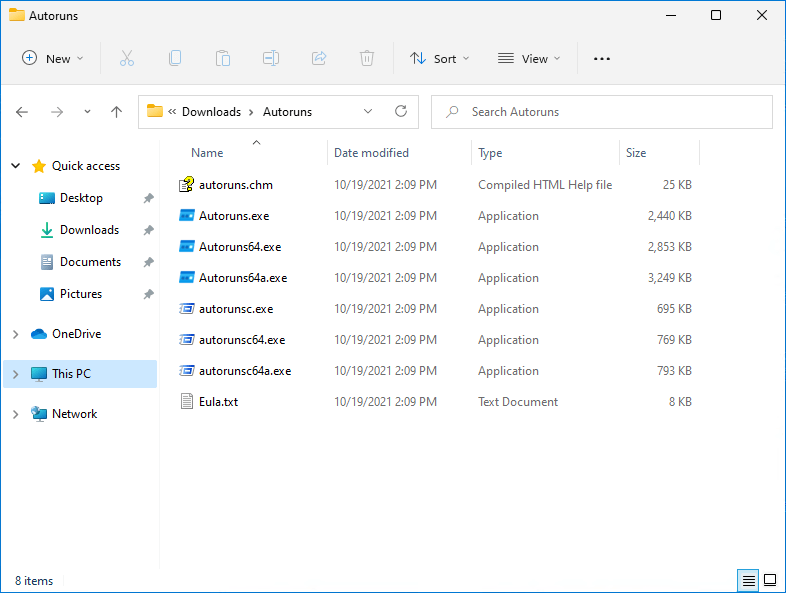Click the folder icon in address bar
The height and width of the screenshot is (593, 786).
point(154,111)
